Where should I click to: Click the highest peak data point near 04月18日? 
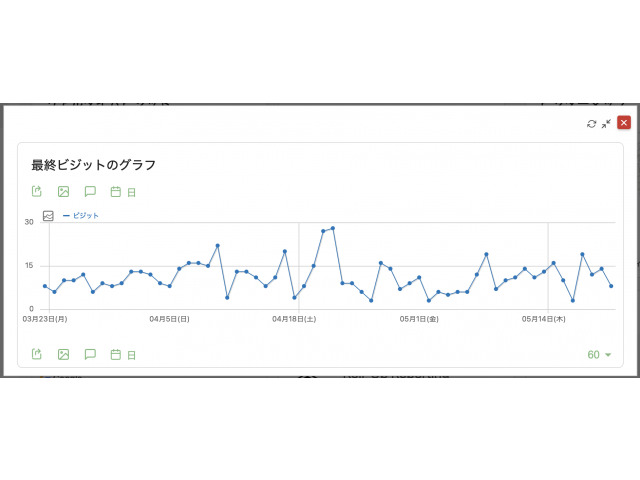pyautogui.click(x=333, y=228)
